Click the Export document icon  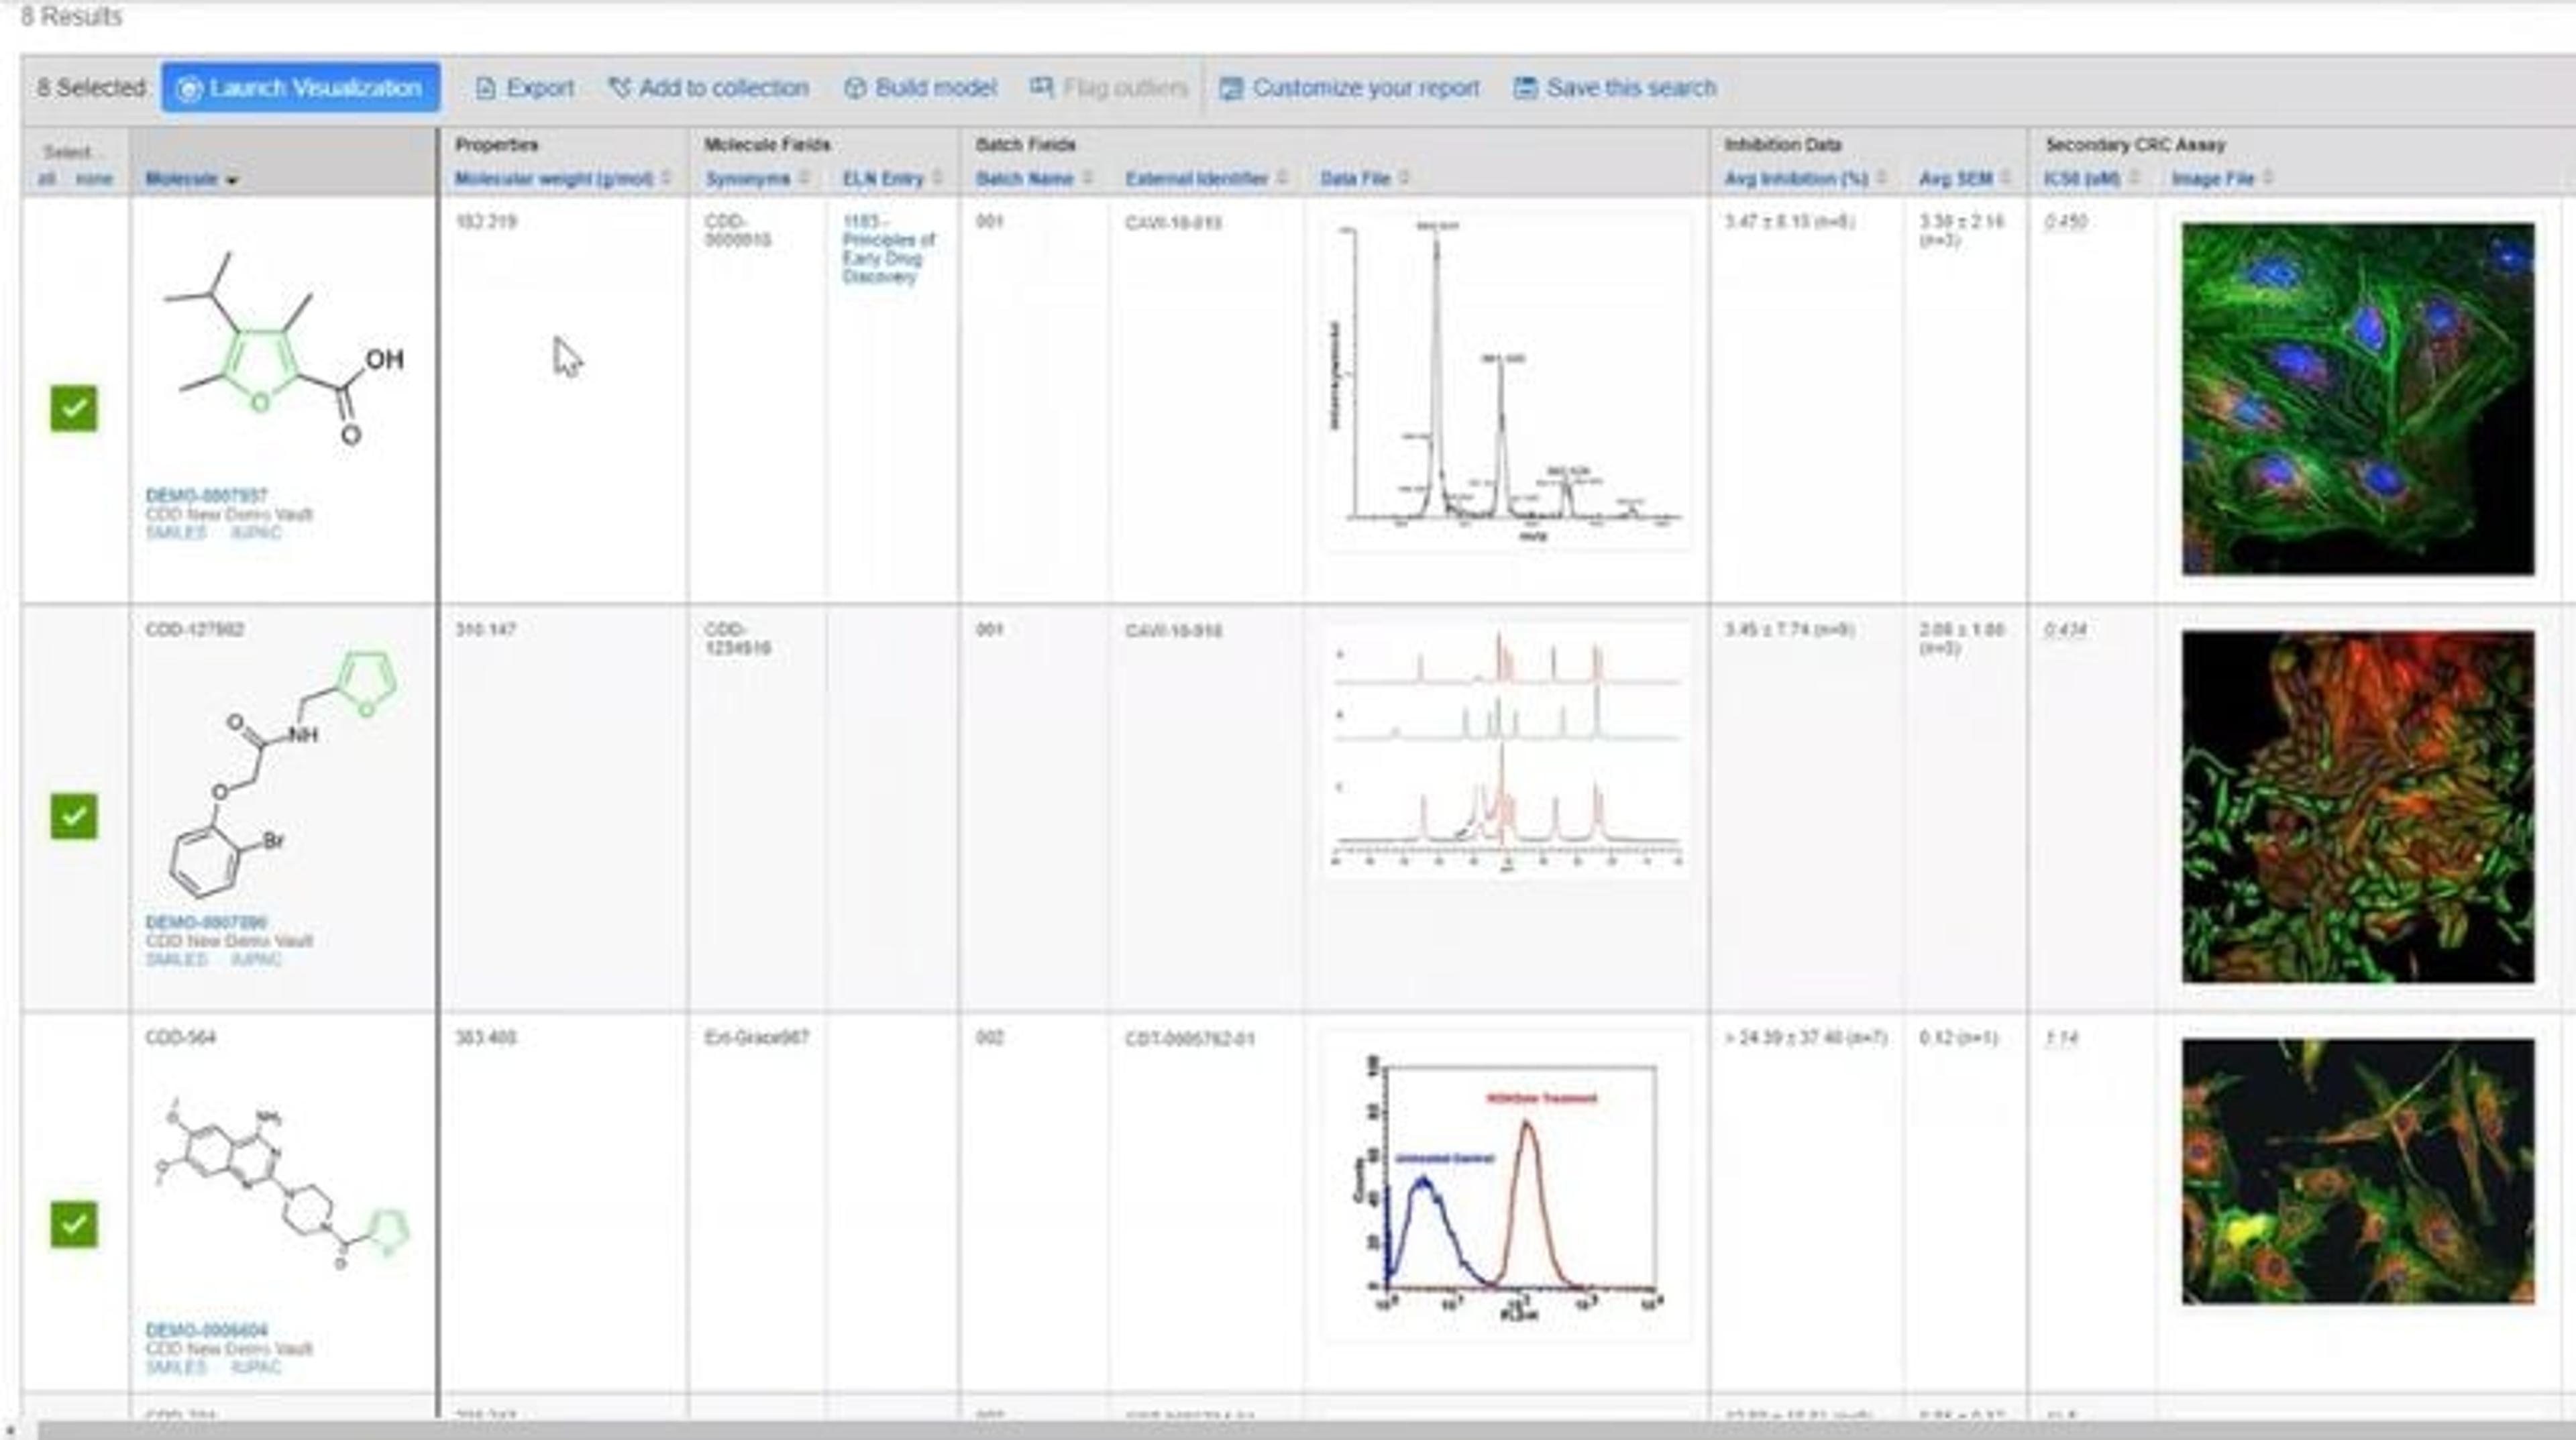pyautogui.click(x=485, y=88)
